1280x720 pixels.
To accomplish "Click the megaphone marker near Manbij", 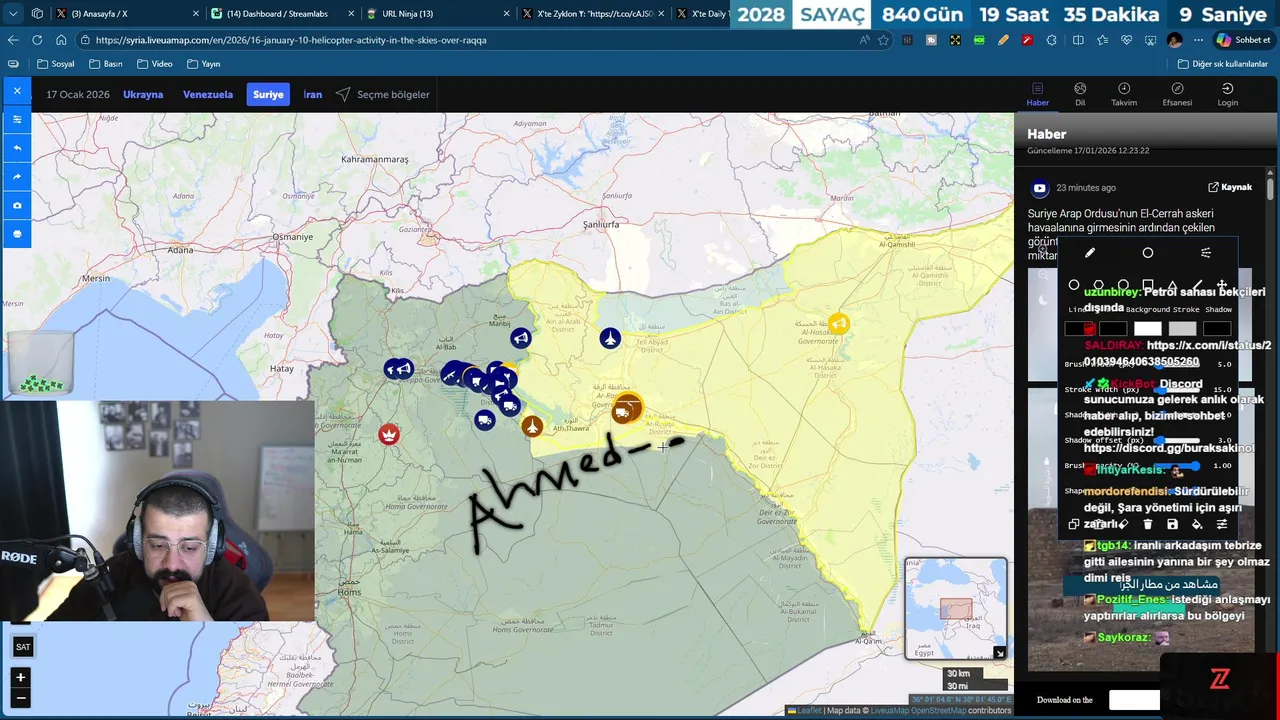I will (521, 338).
